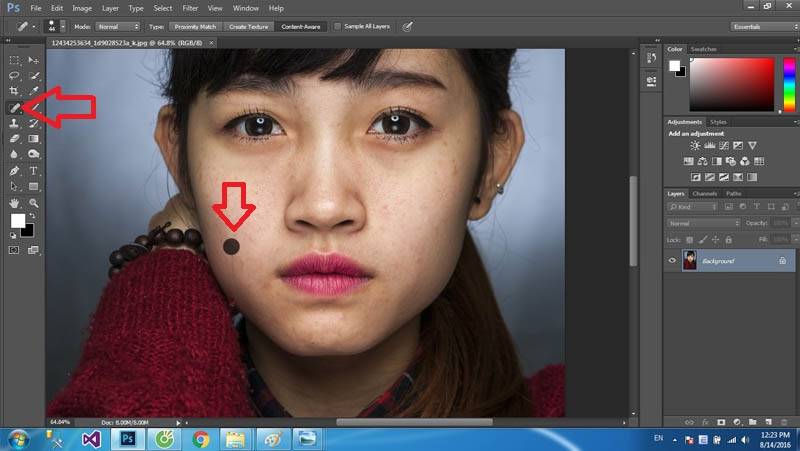This screenshot has width=800, height=451.
Task: Hide the Background layer with eye icon
Action: point(672,261)
